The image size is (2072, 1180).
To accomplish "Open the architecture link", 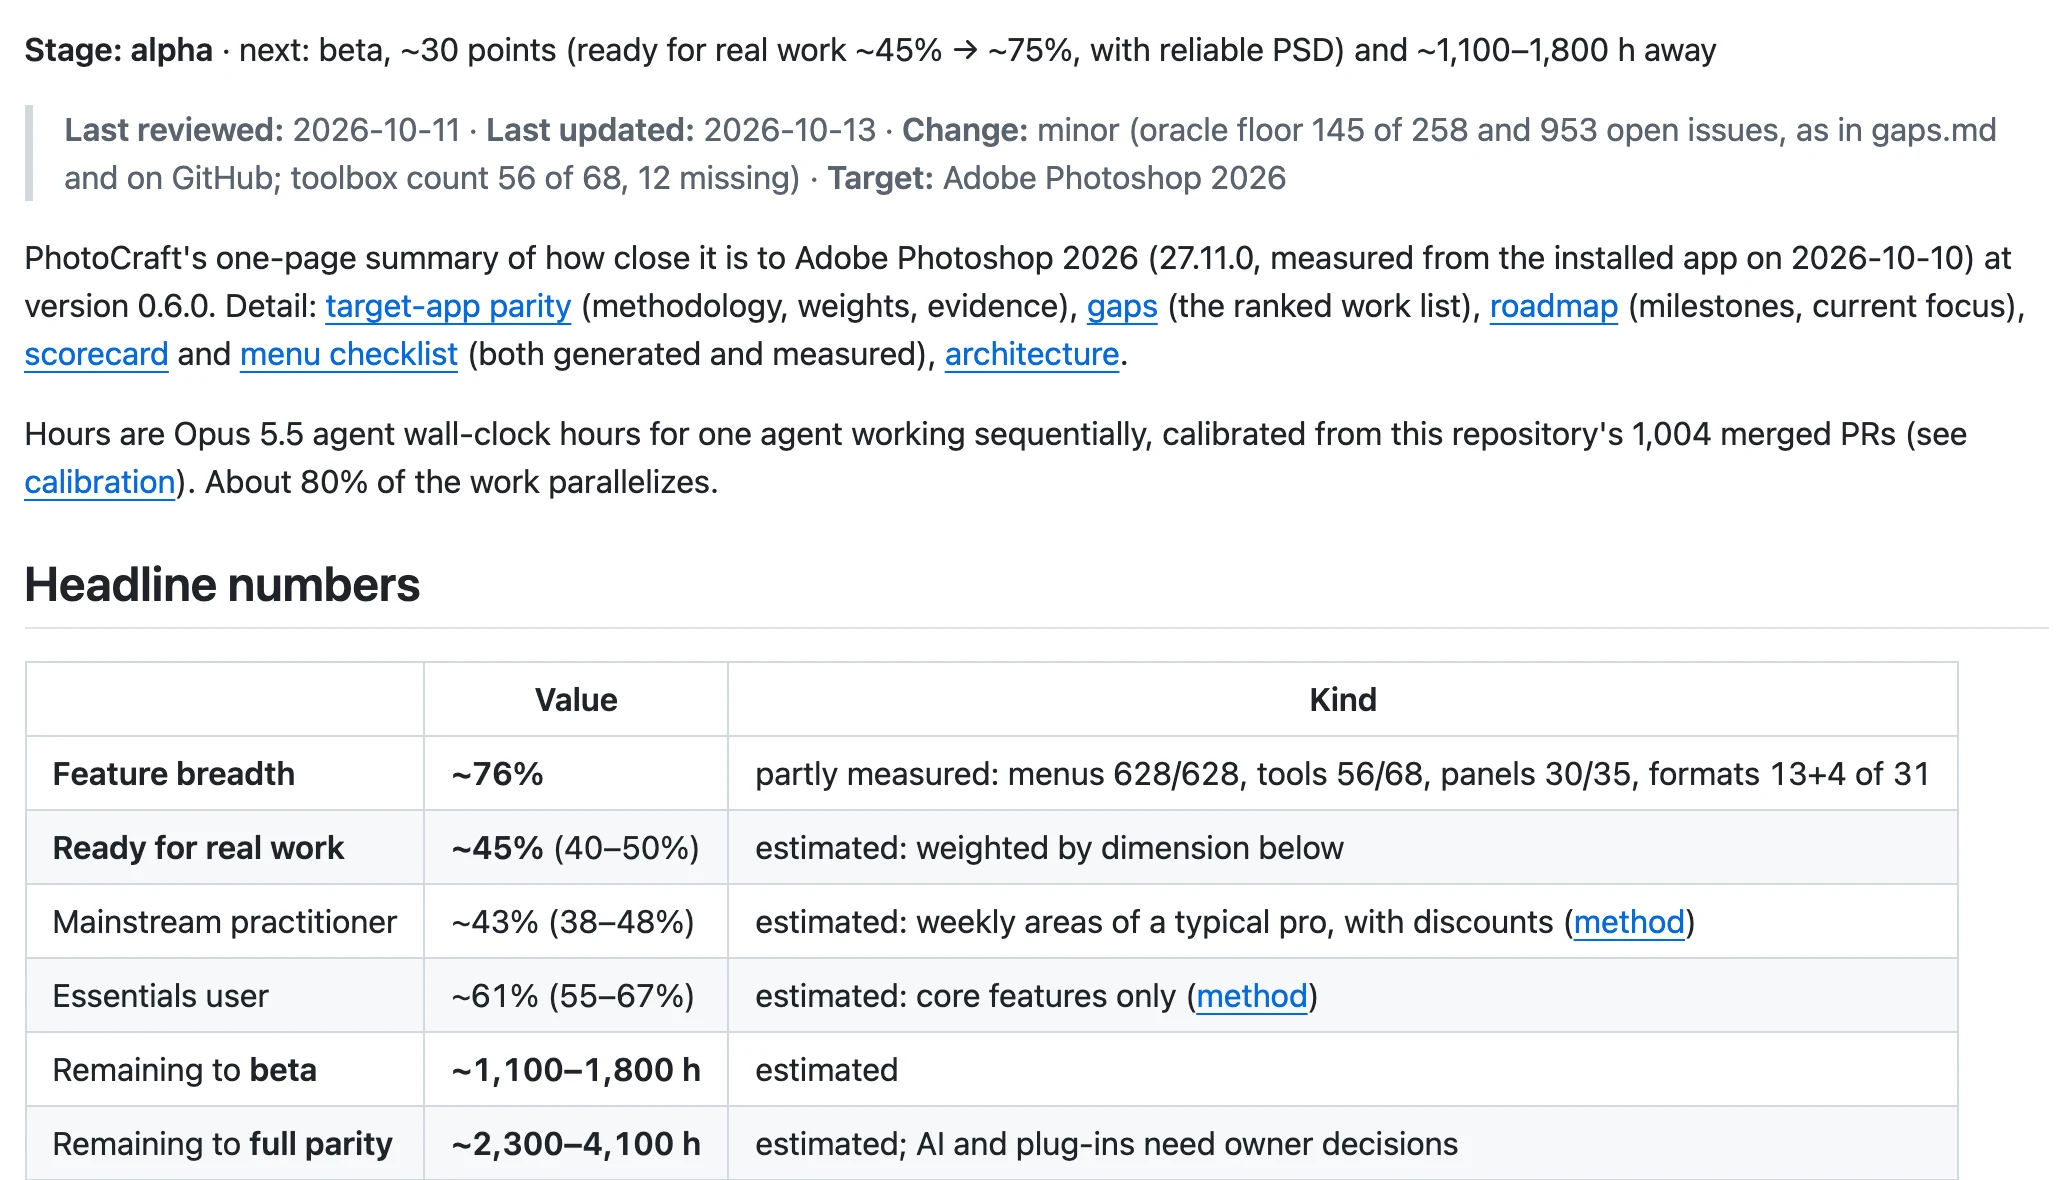I will (x=1032, y=354).
